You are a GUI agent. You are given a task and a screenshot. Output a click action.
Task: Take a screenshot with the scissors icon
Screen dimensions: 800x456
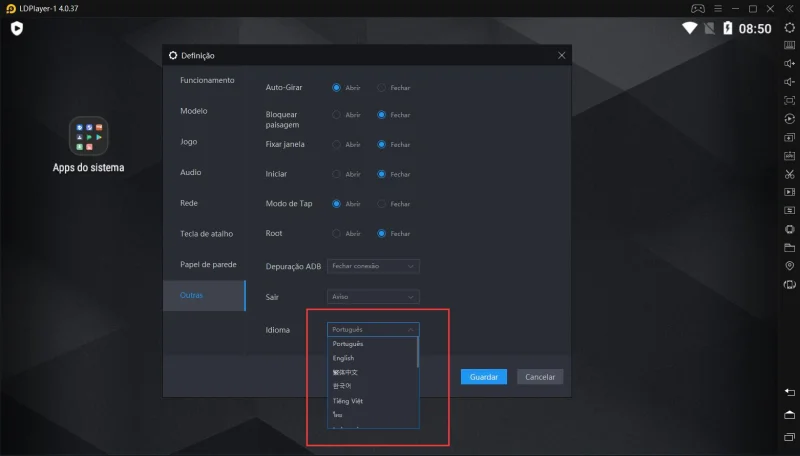point(789,174)
